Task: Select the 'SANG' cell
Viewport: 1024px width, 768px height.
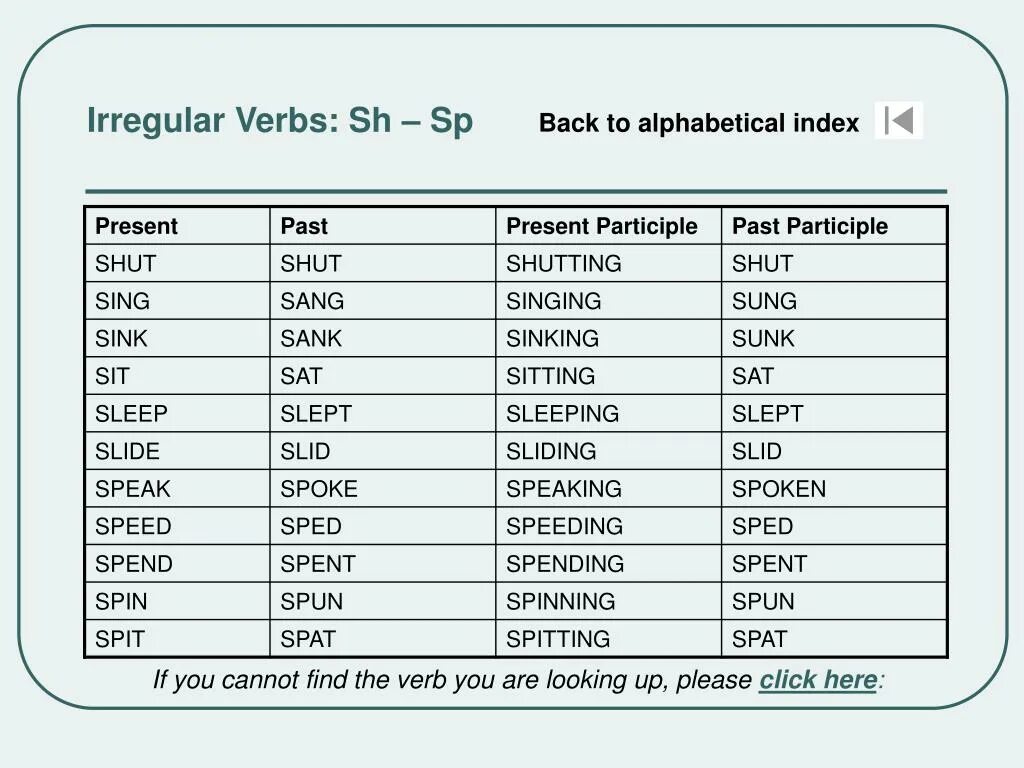Action: (x=311, y=302)
